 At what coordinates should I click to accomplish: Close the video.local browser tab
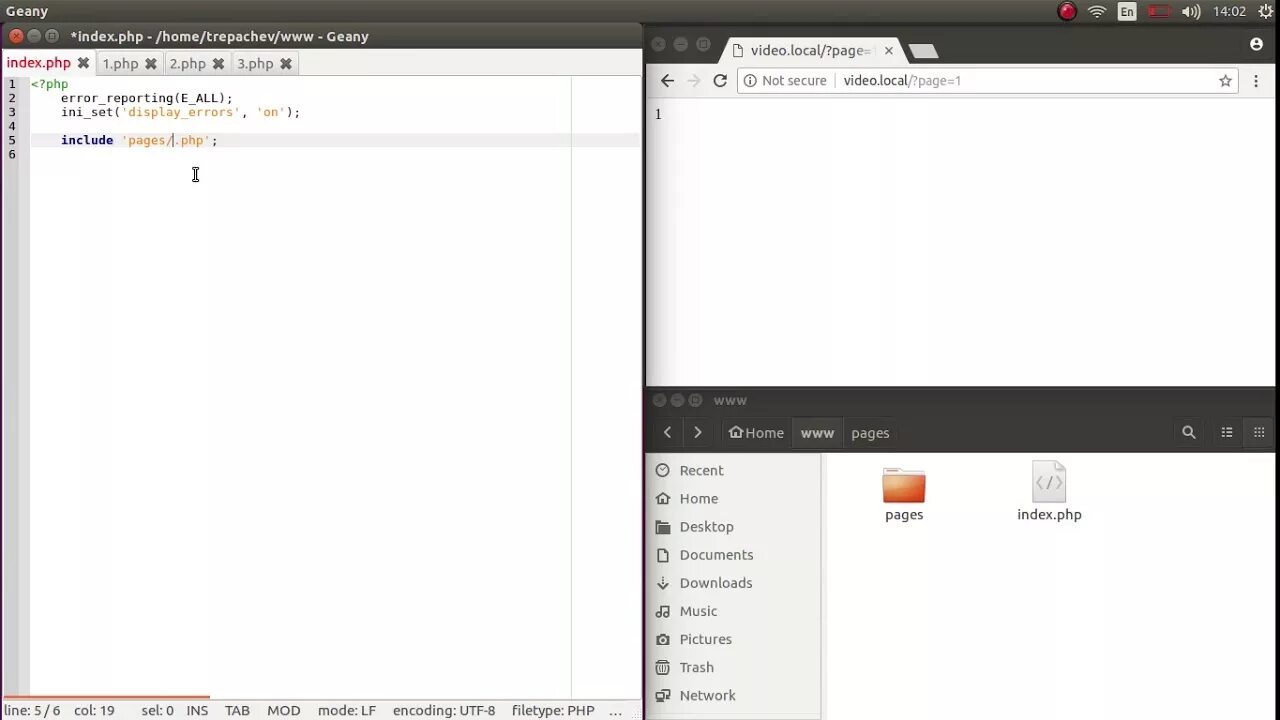[x=889, y=50]
